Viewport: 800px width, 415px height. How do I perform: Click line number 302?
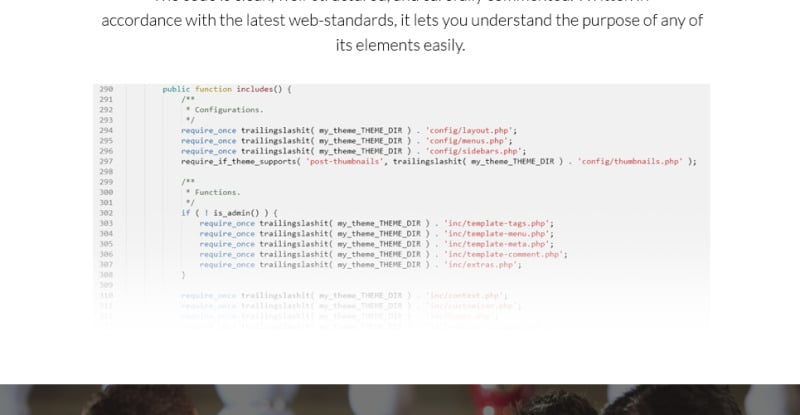tap(106, 213)
